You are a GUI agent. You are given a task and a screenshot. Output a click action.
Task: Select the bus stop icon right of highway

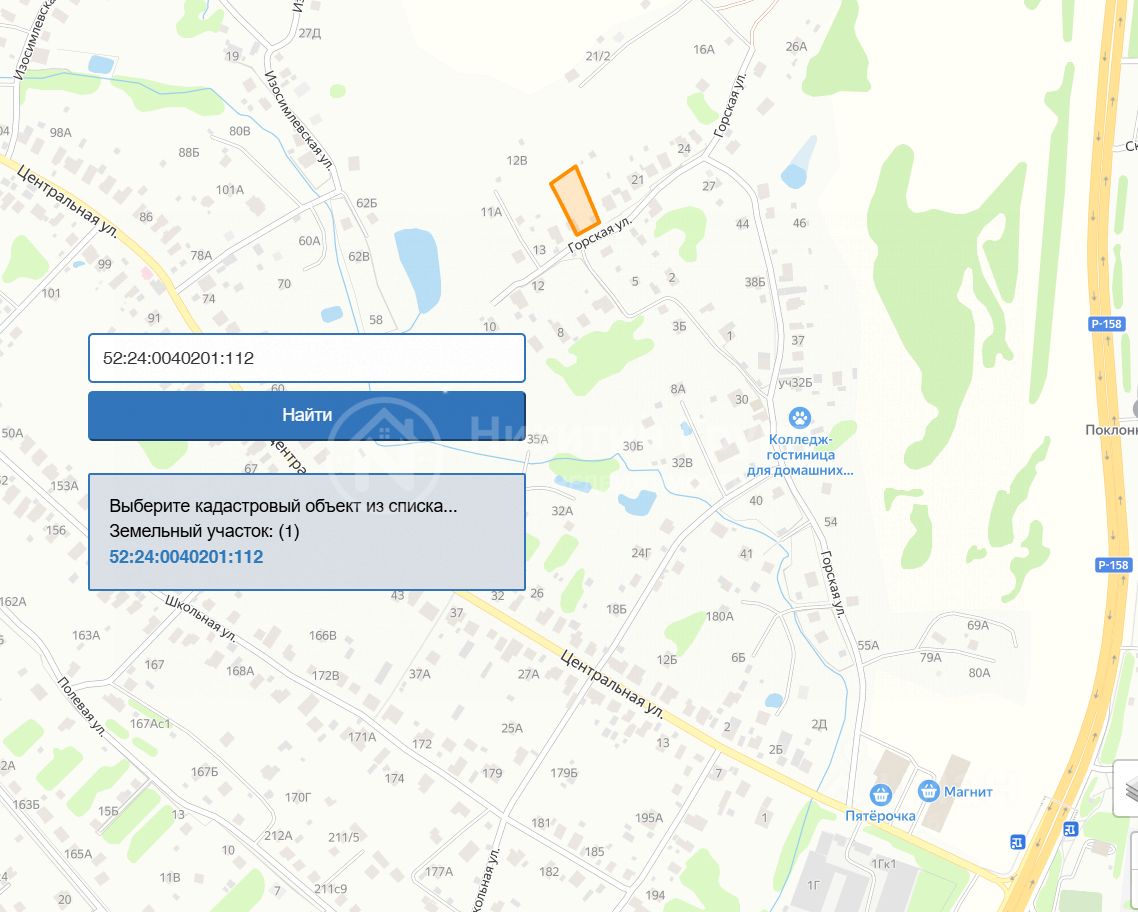pyautogui.click(x=1071, y=829)
